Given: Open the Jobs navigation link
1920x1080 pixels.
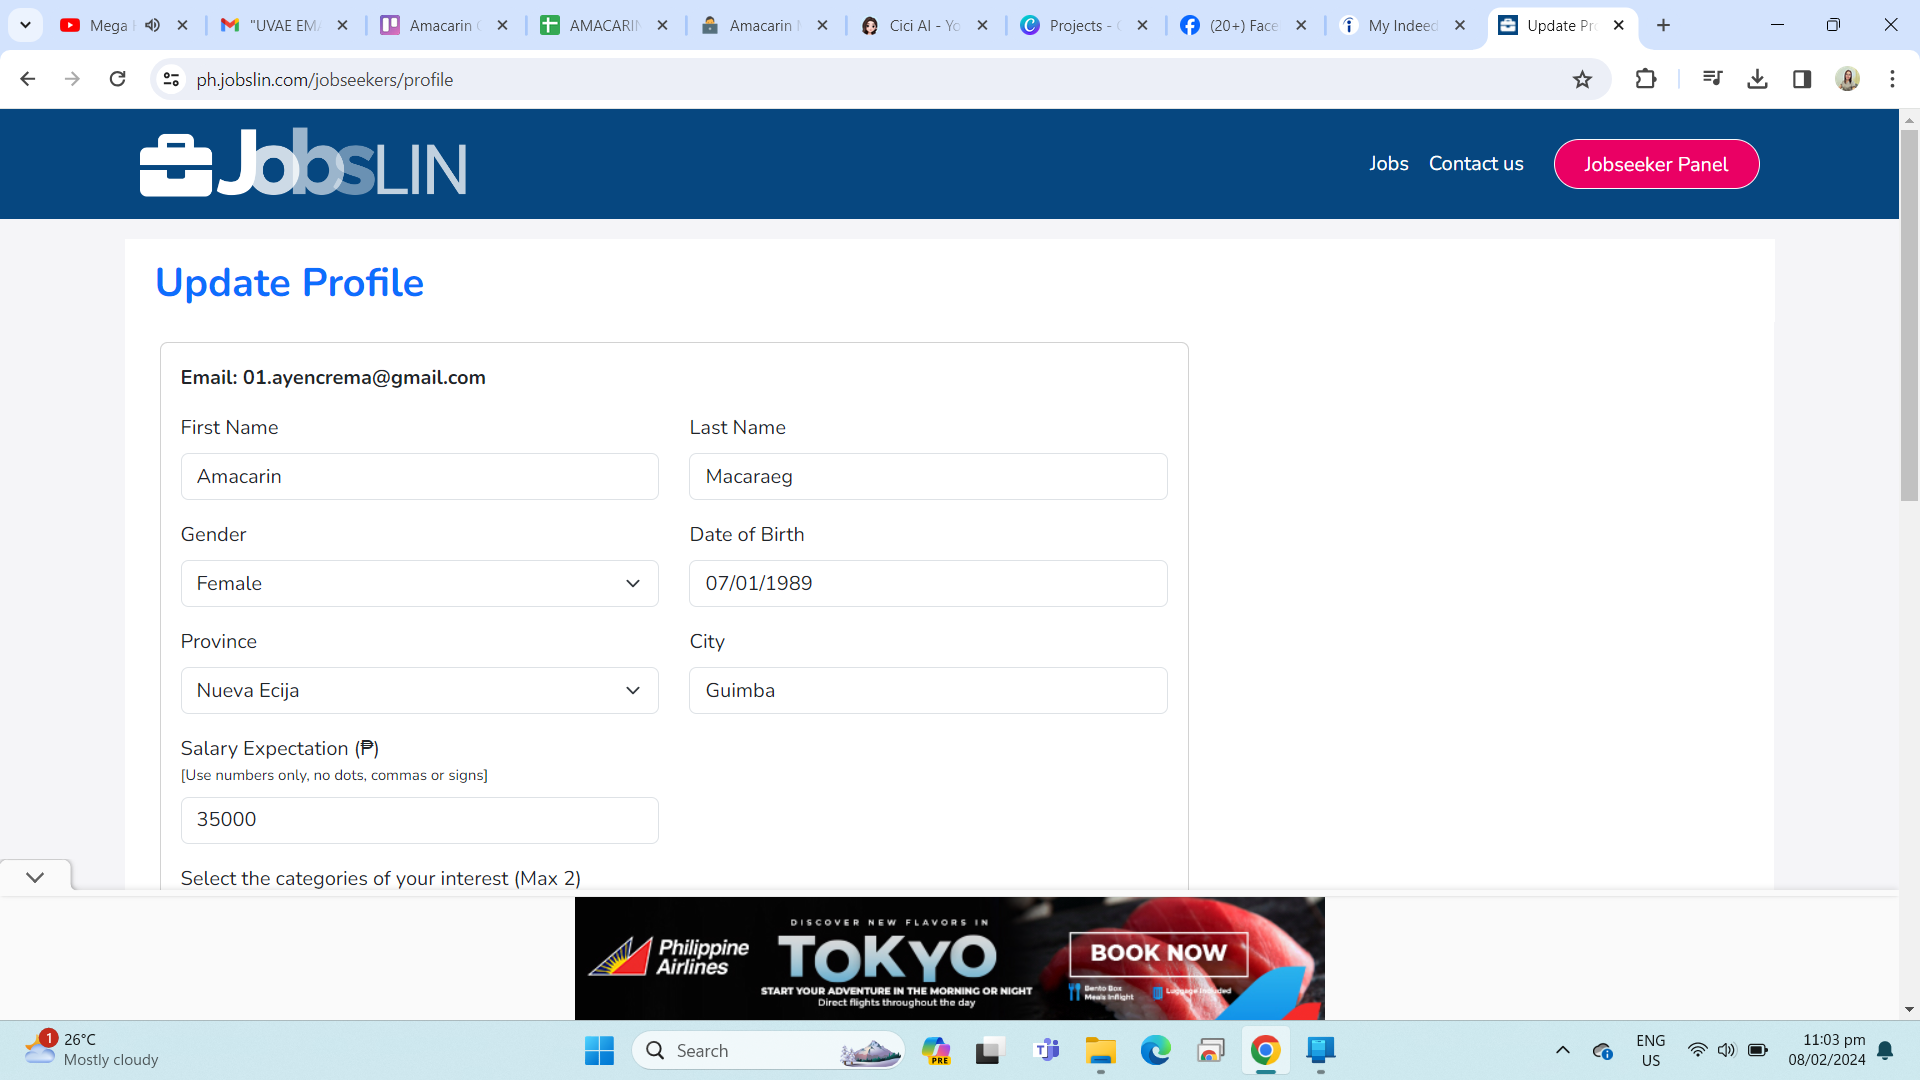Looking at the screenshot, I should click(x=1388, y=163).
